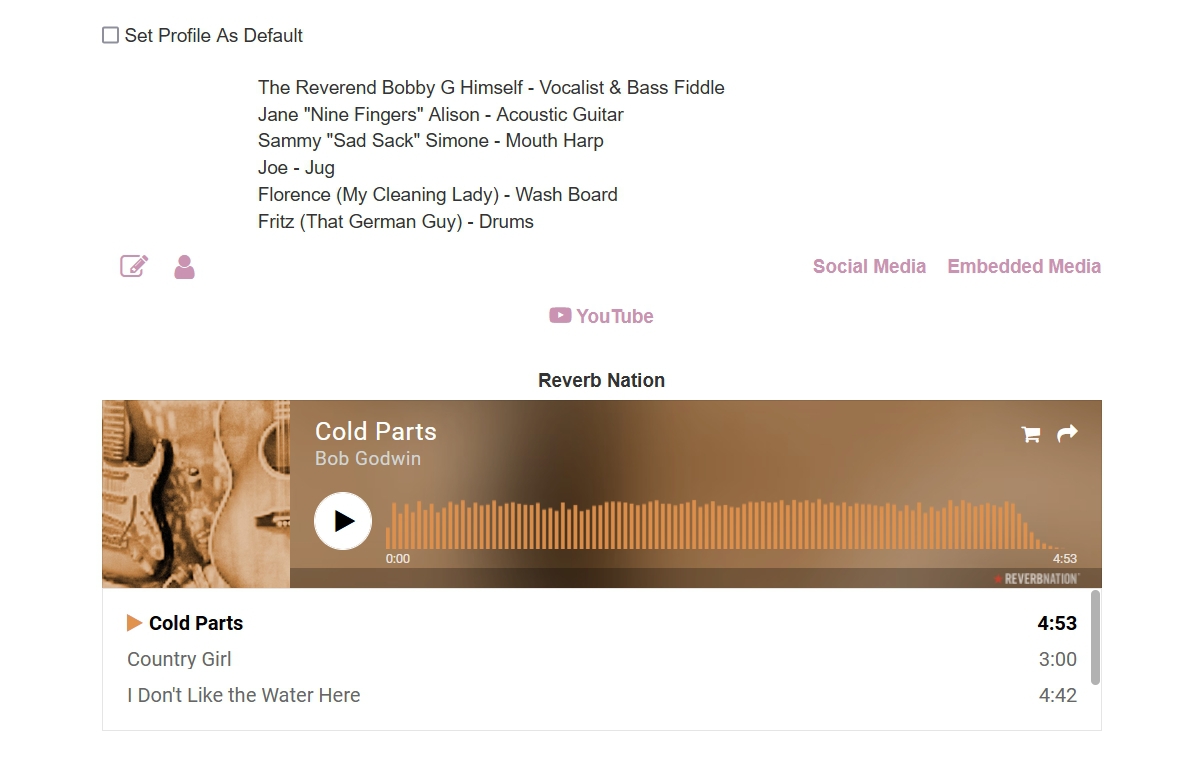Check Set Profile As Default checkbox
Viewport: 1200px width, 761px height.
tap(111, 35)
